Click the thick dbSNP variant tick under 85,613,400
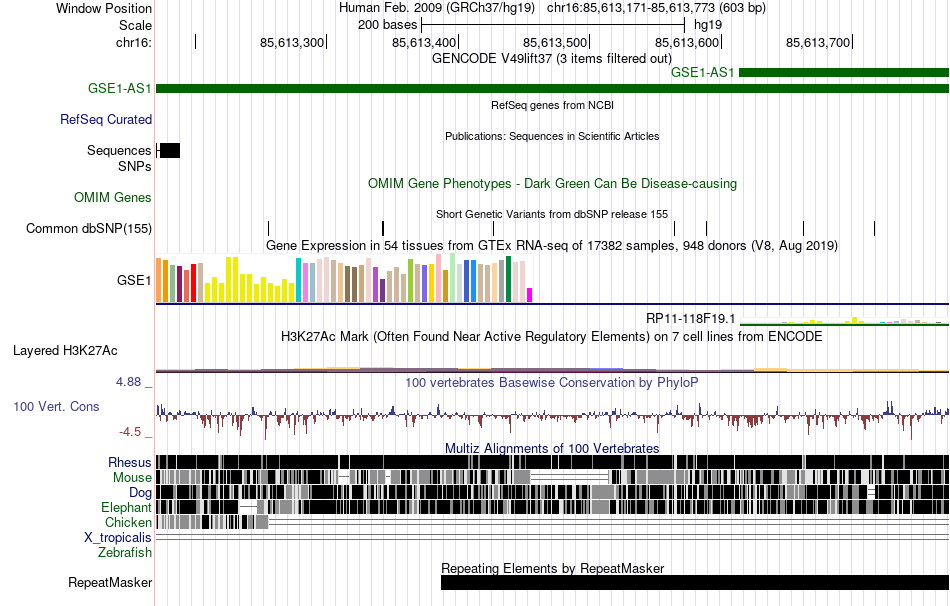The width and height of the screenshot is (950, 606). [x=383, y=228]
